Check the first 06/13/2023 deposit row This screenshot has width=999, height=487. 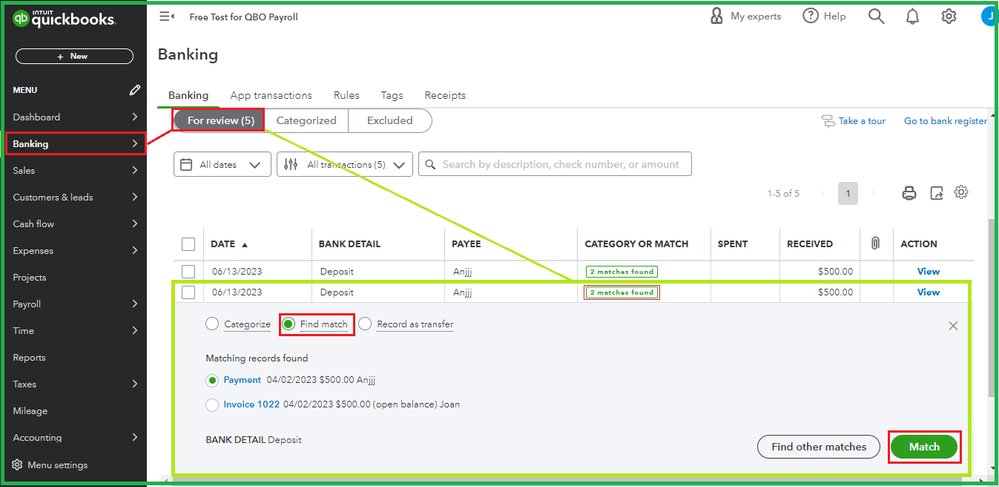tap(188, 272)
